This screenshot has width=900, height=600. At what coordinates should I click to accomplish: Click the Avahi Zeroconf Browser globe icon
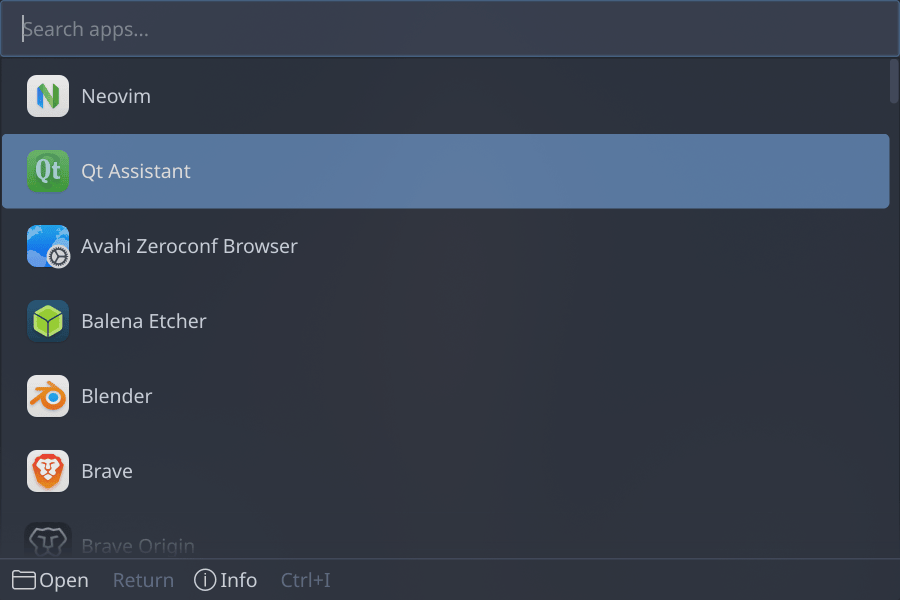pyautogui.click(x=48, y=246)
